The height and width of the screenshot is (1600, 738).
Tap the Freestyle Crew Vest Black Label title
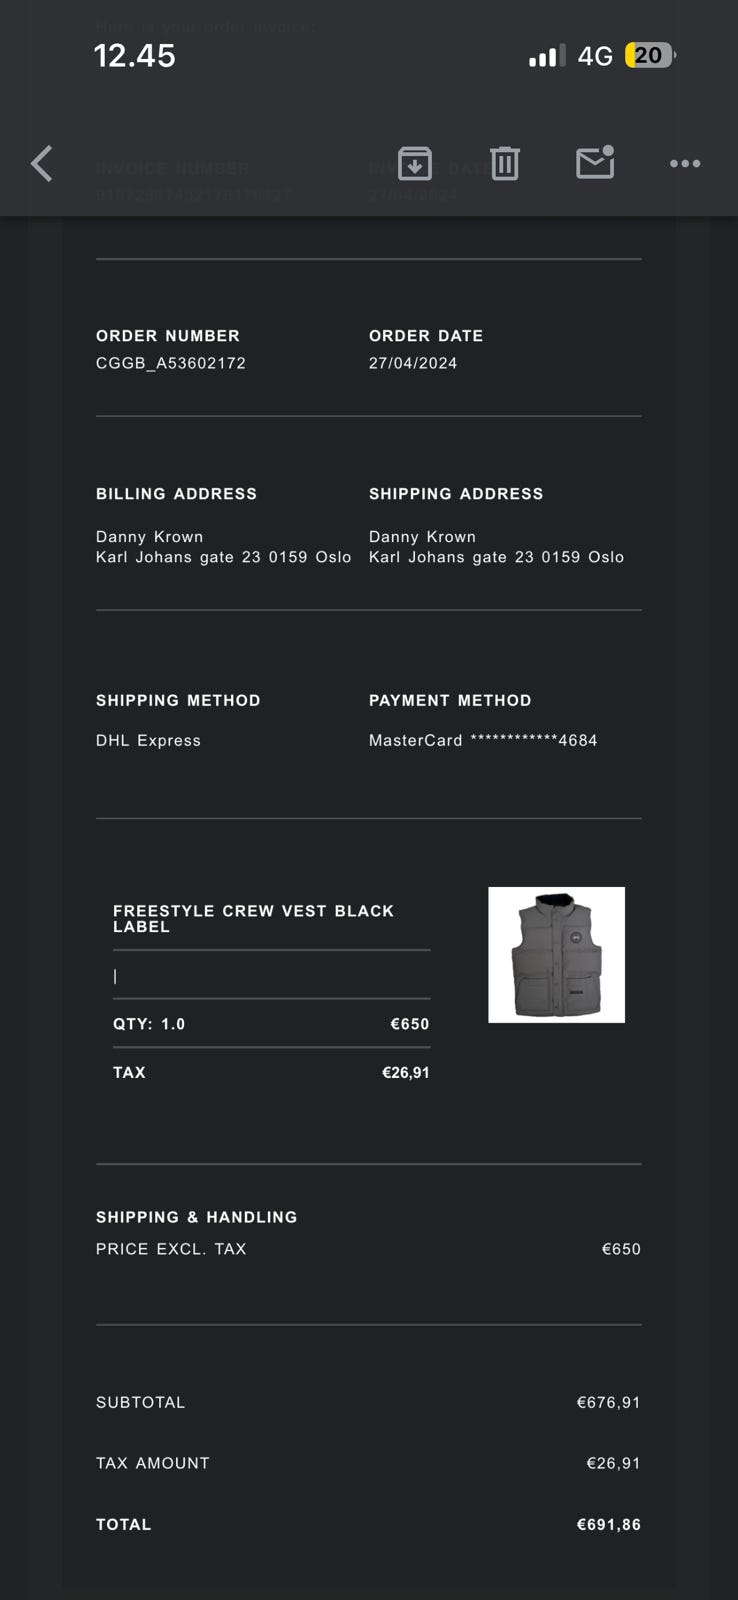[x=253, y=918]
